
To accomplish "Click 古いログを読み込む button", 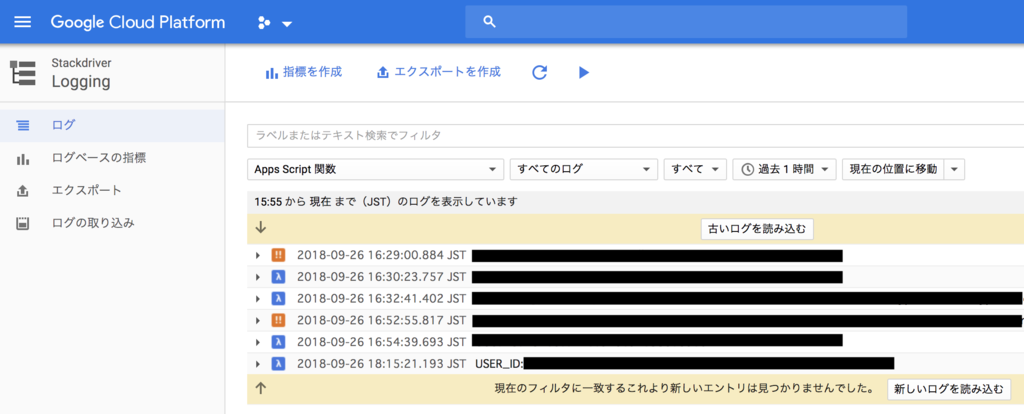I will coord(757,229).
